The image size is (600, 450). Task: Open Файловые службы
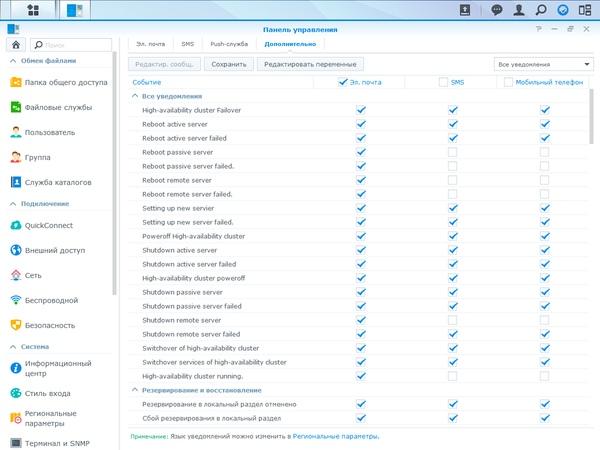coord(51,108)
